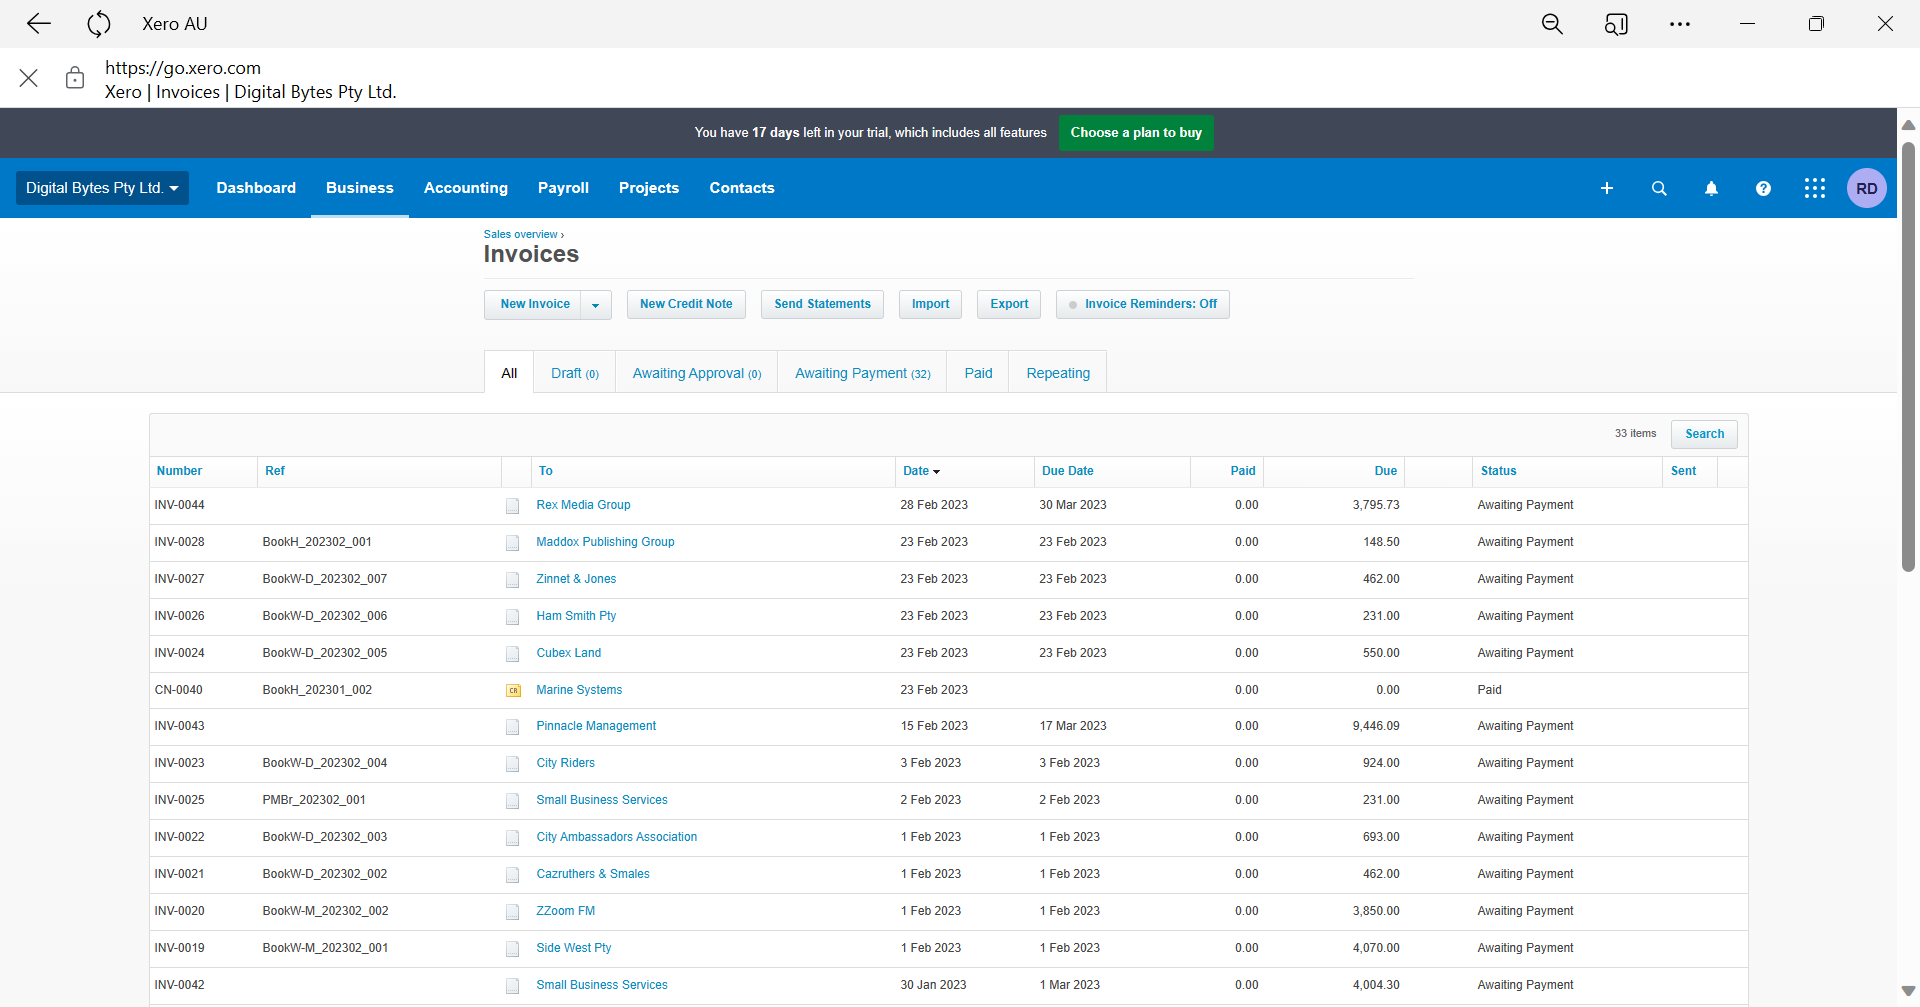The image size is (1920, 1007).
Task: Switch to the Awaiting Approval tab
Action: pyautogui.click(x=697, y=373)
